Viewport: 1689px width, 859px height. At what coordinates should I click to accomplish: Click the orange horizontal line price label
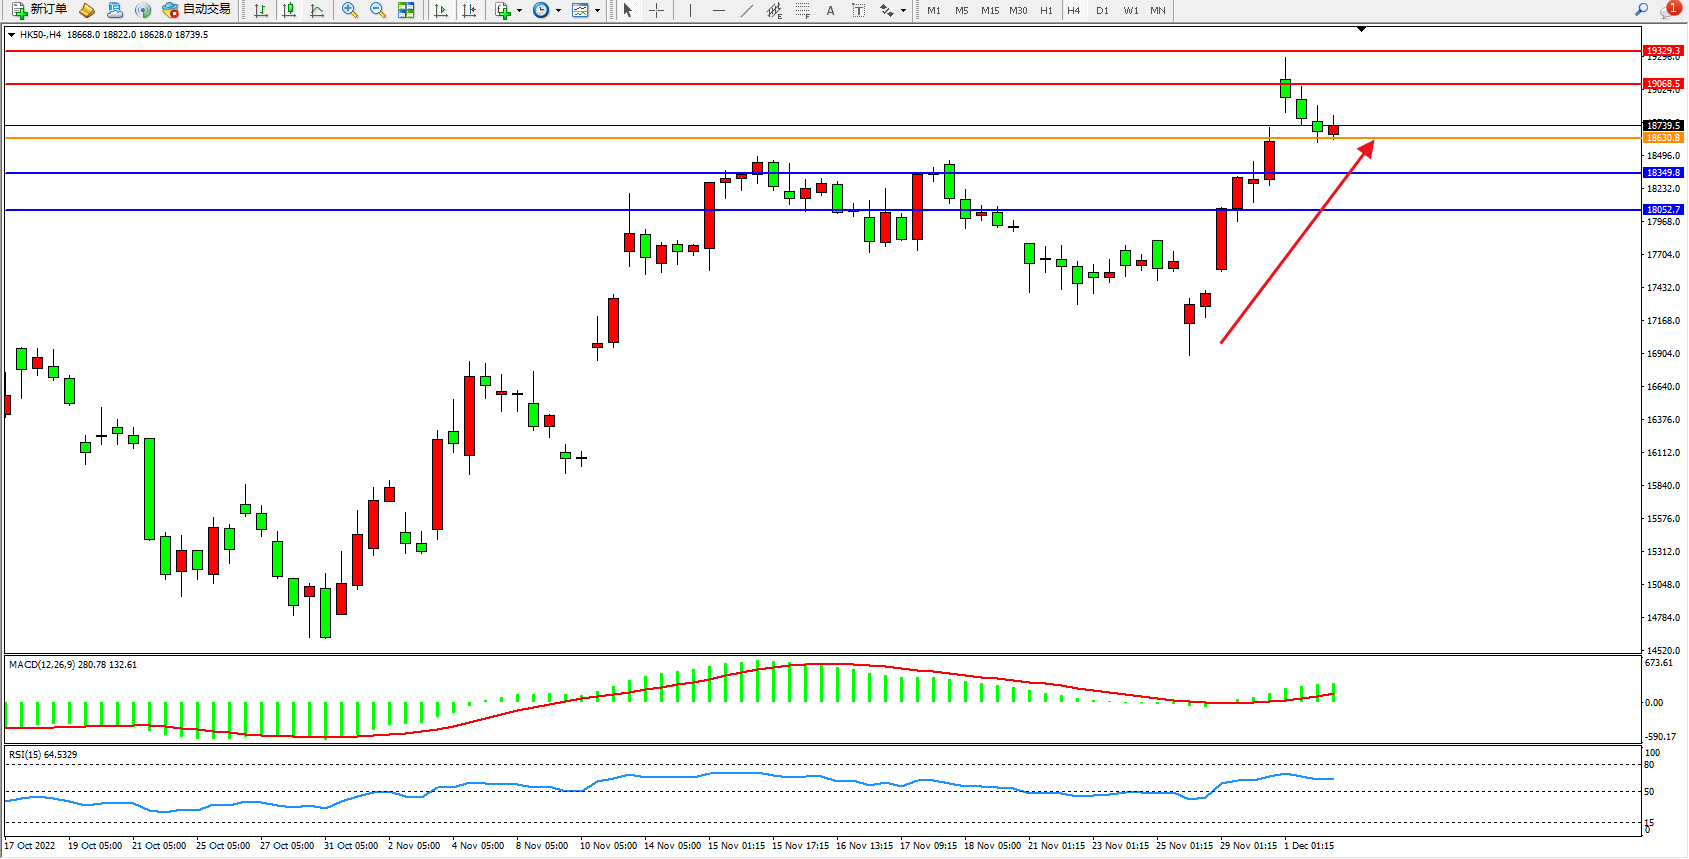(x=1663, y=138)
